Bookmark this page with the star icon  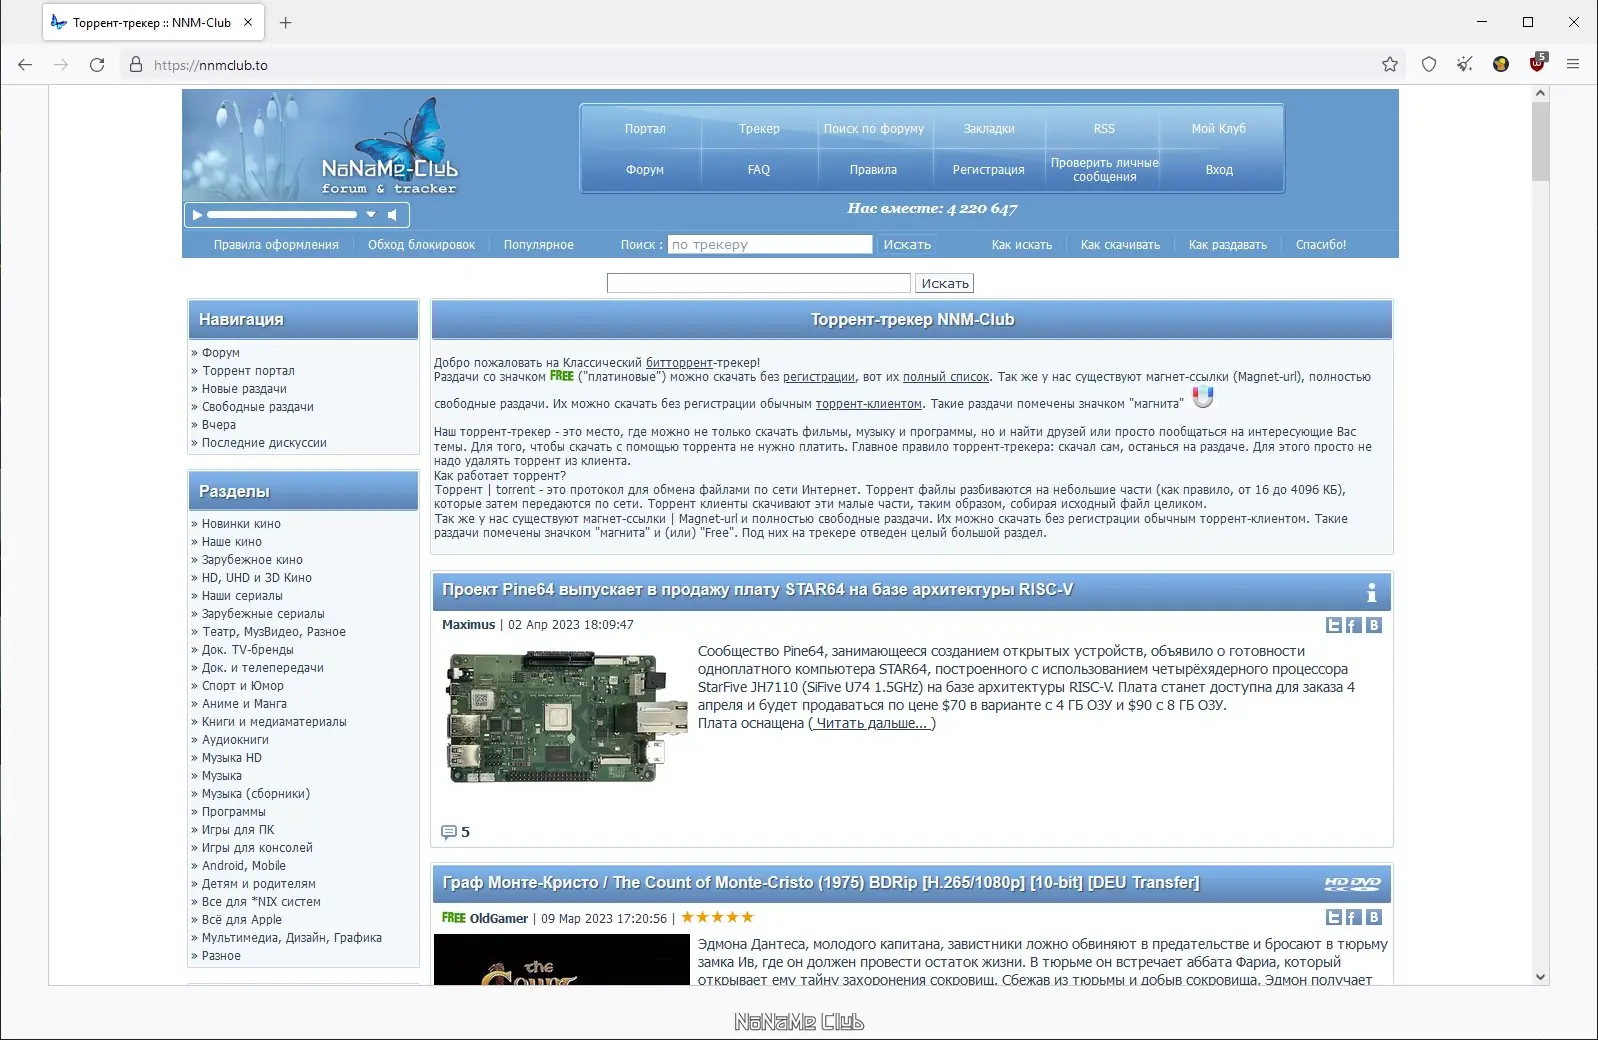point(1390,65)
